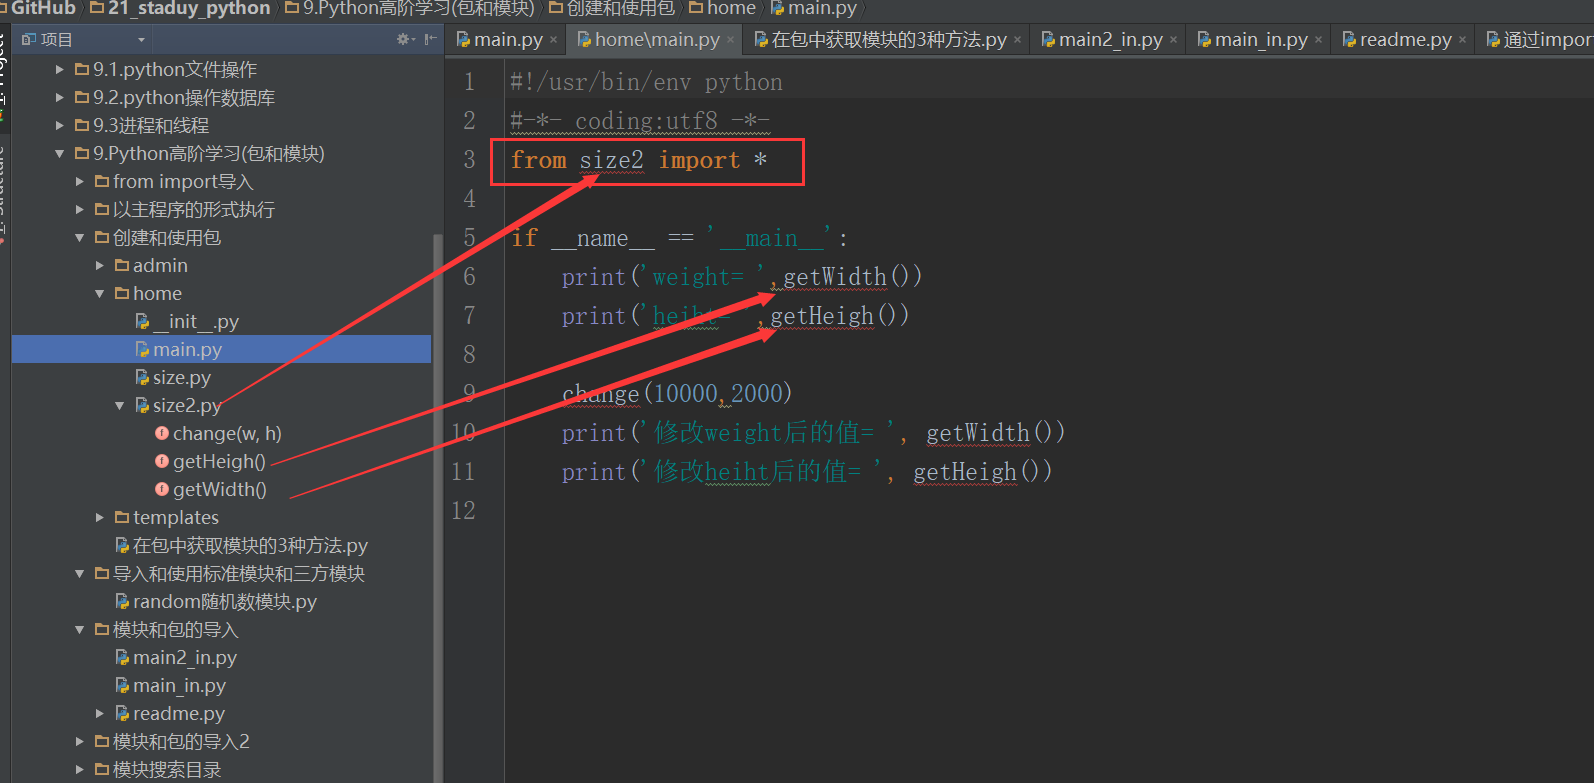Select the random随机数模块.py file icon
This screenshot has height=783, width=1594.
(x=122, y=602)
